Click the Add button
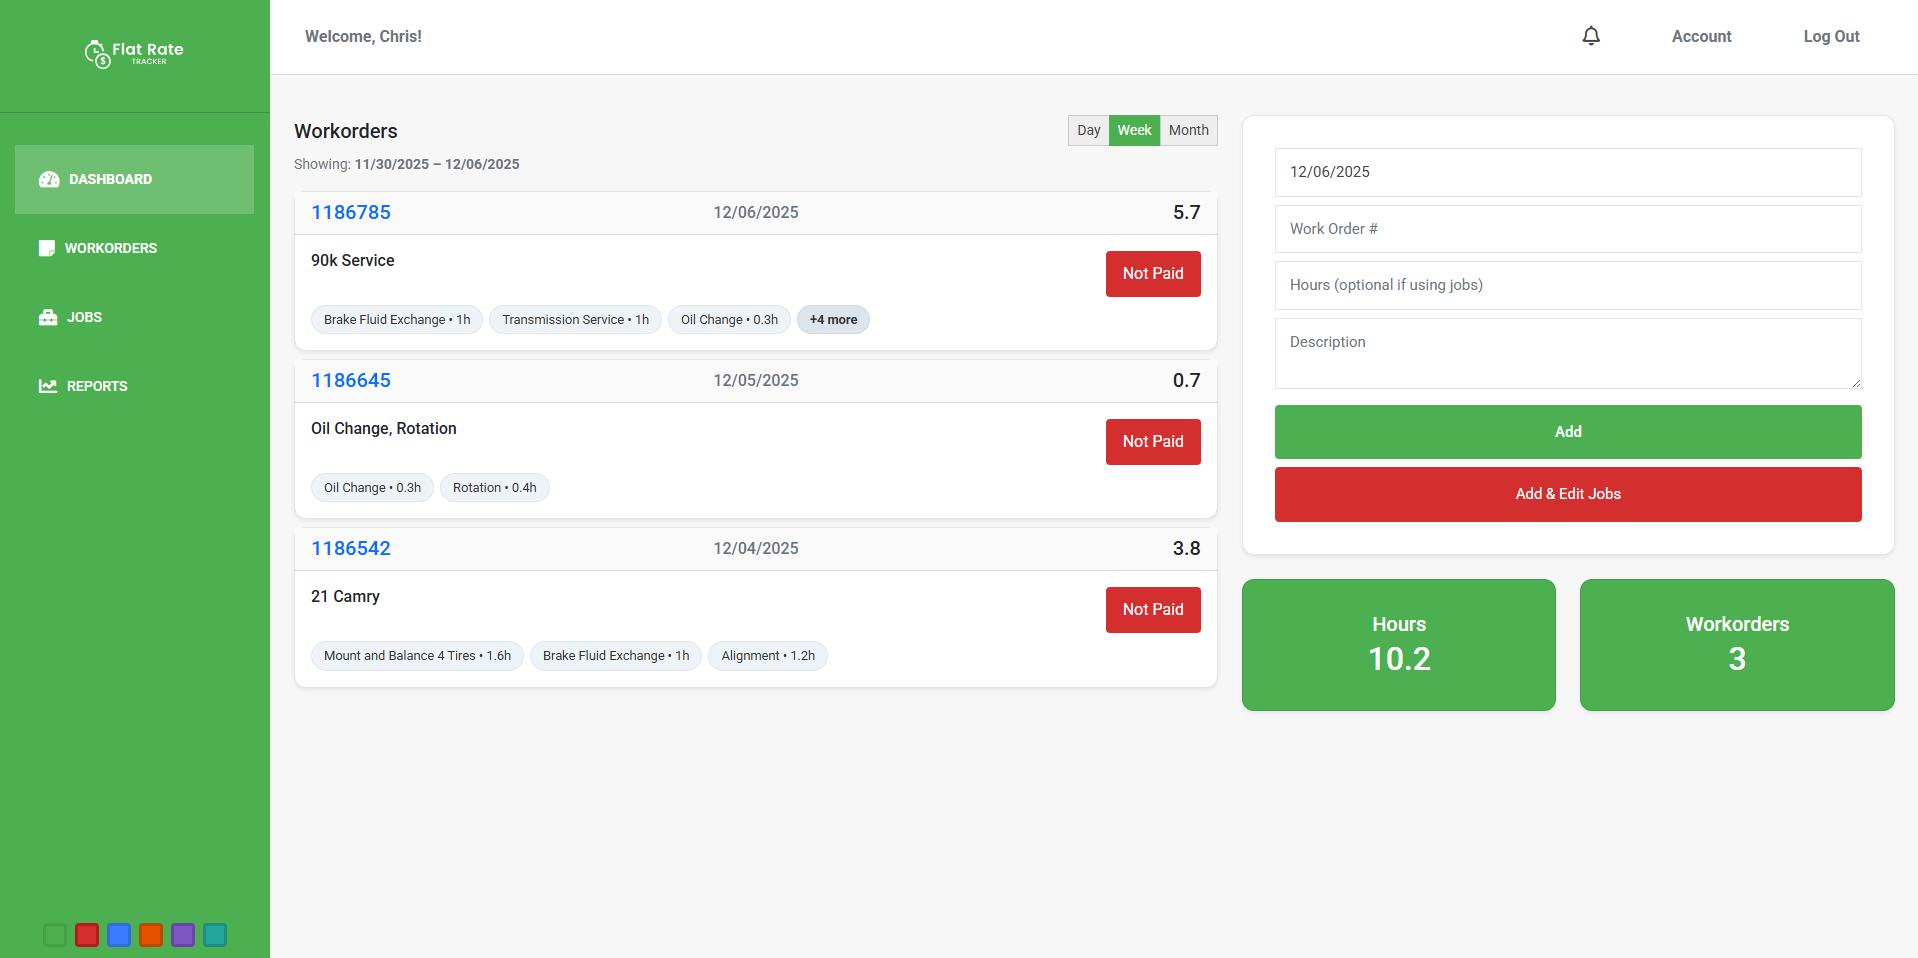Viewport: 1918px width, 958px height. pyautogui.click(x=1567, y=431)
